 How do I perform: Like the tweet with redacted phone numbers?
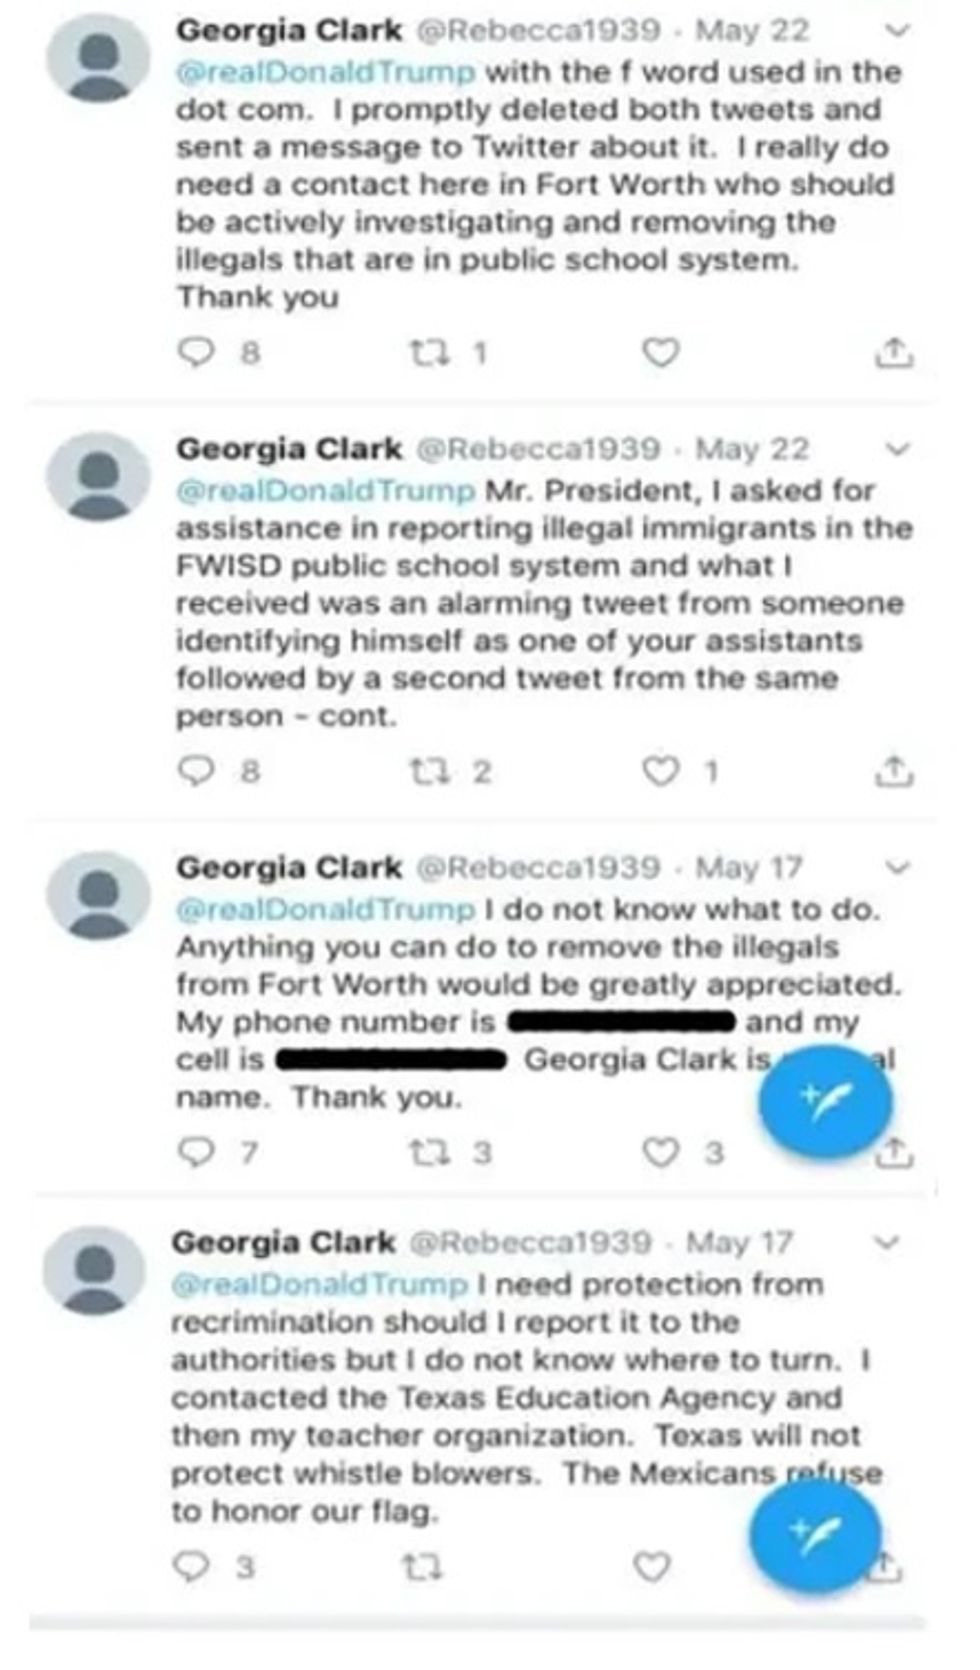pos(660,1152)
